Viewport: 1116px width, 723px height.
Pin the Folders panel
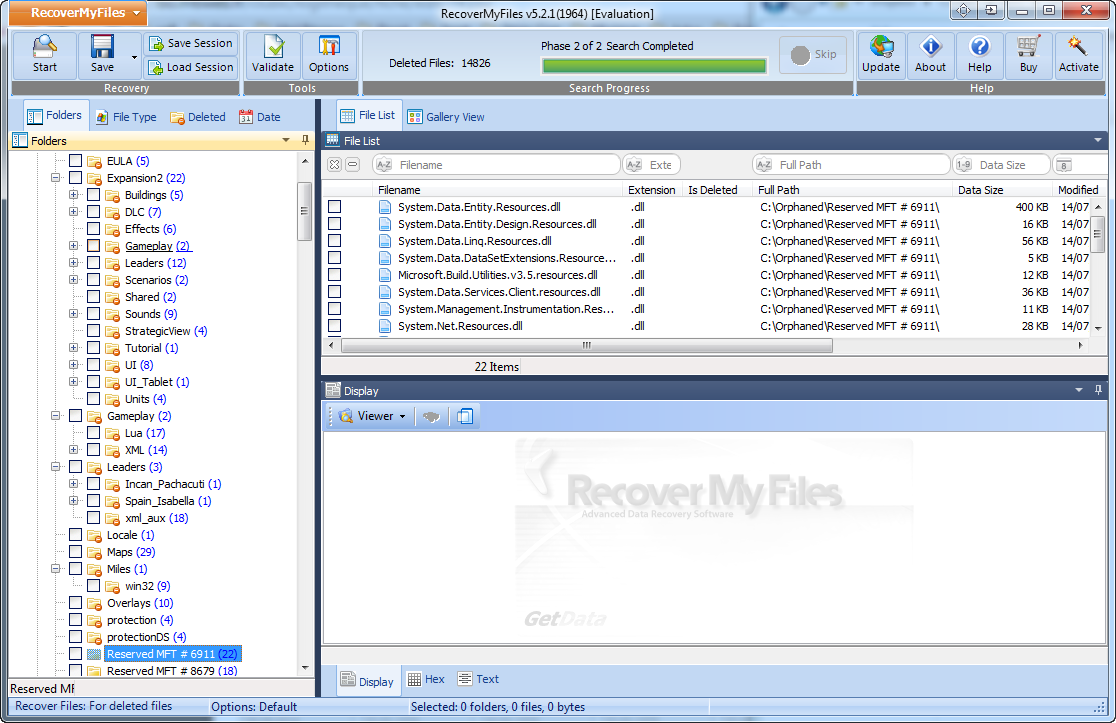click(x=305, y=140)
